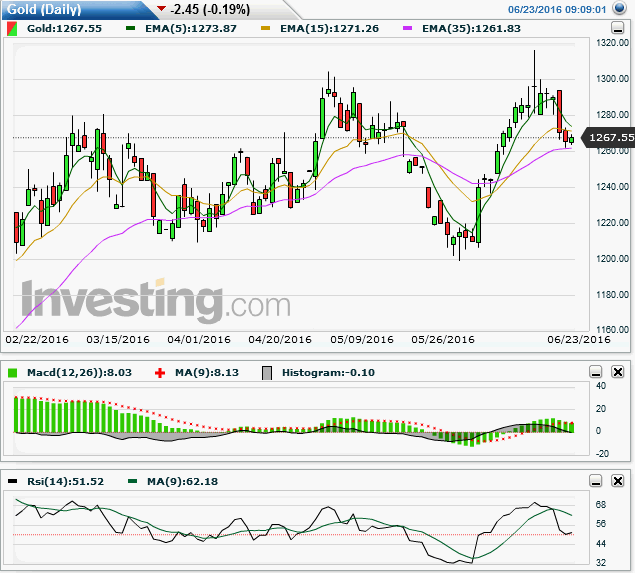Viewport: 635px width, 573px height.
Task: Click the EMA(35):1261.83 legend label
Action: click(471, 29)
